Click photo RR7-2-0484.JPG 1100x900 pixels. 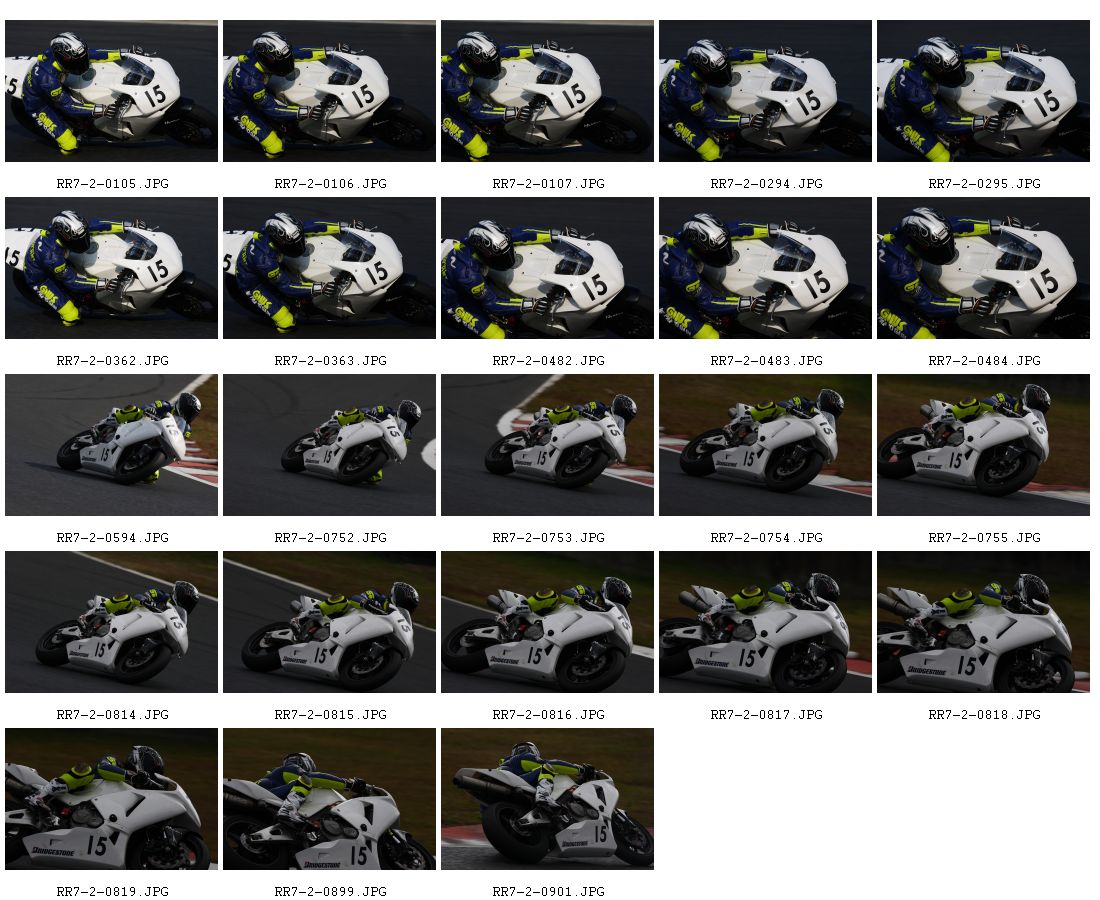tap(984, 268)
